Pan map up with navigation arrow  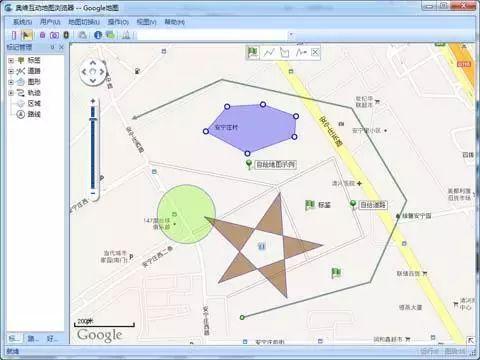(93, 63)
